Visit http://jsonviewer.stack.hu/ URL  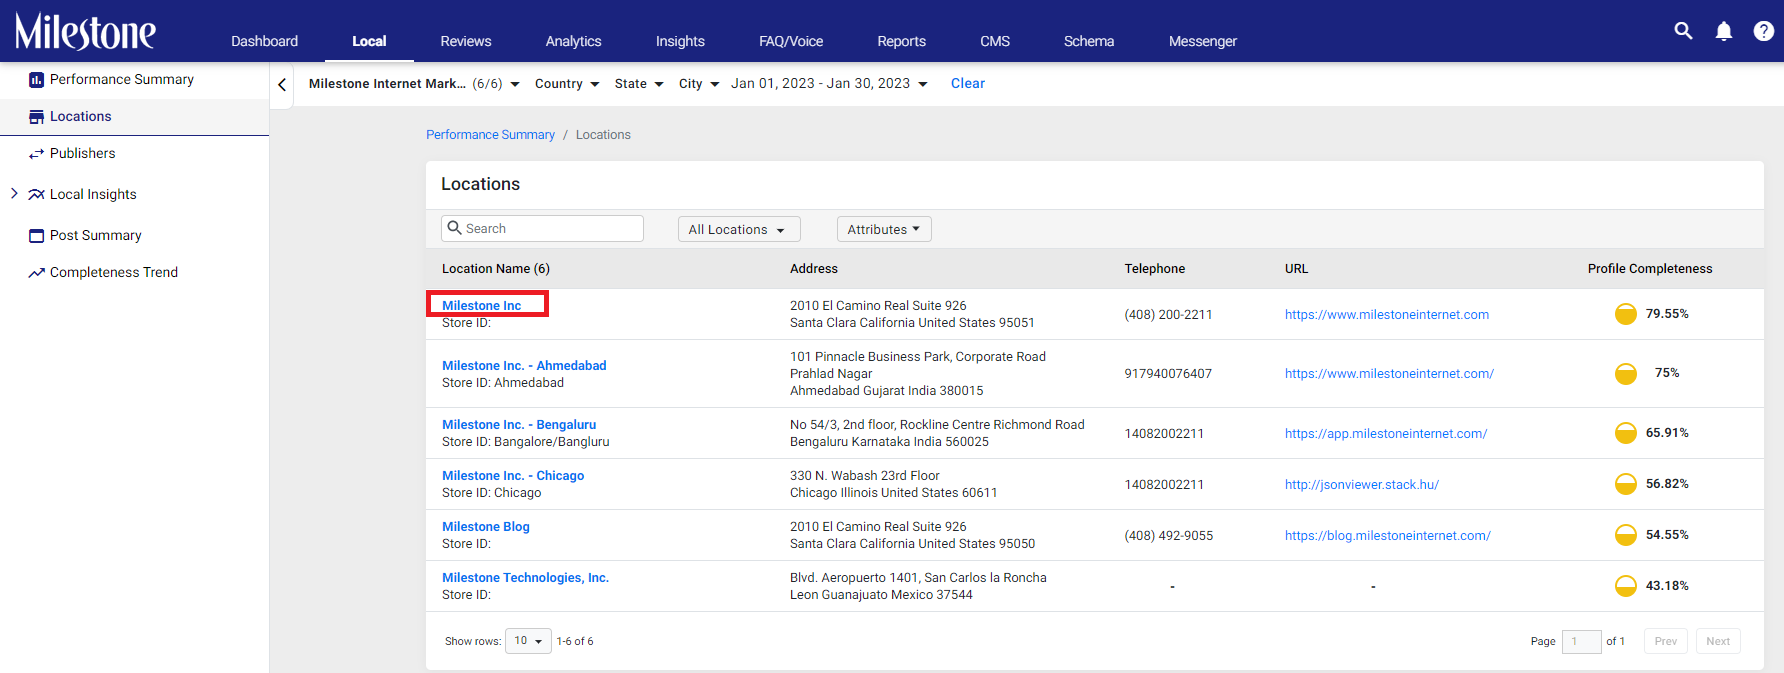coord(1362,485)
